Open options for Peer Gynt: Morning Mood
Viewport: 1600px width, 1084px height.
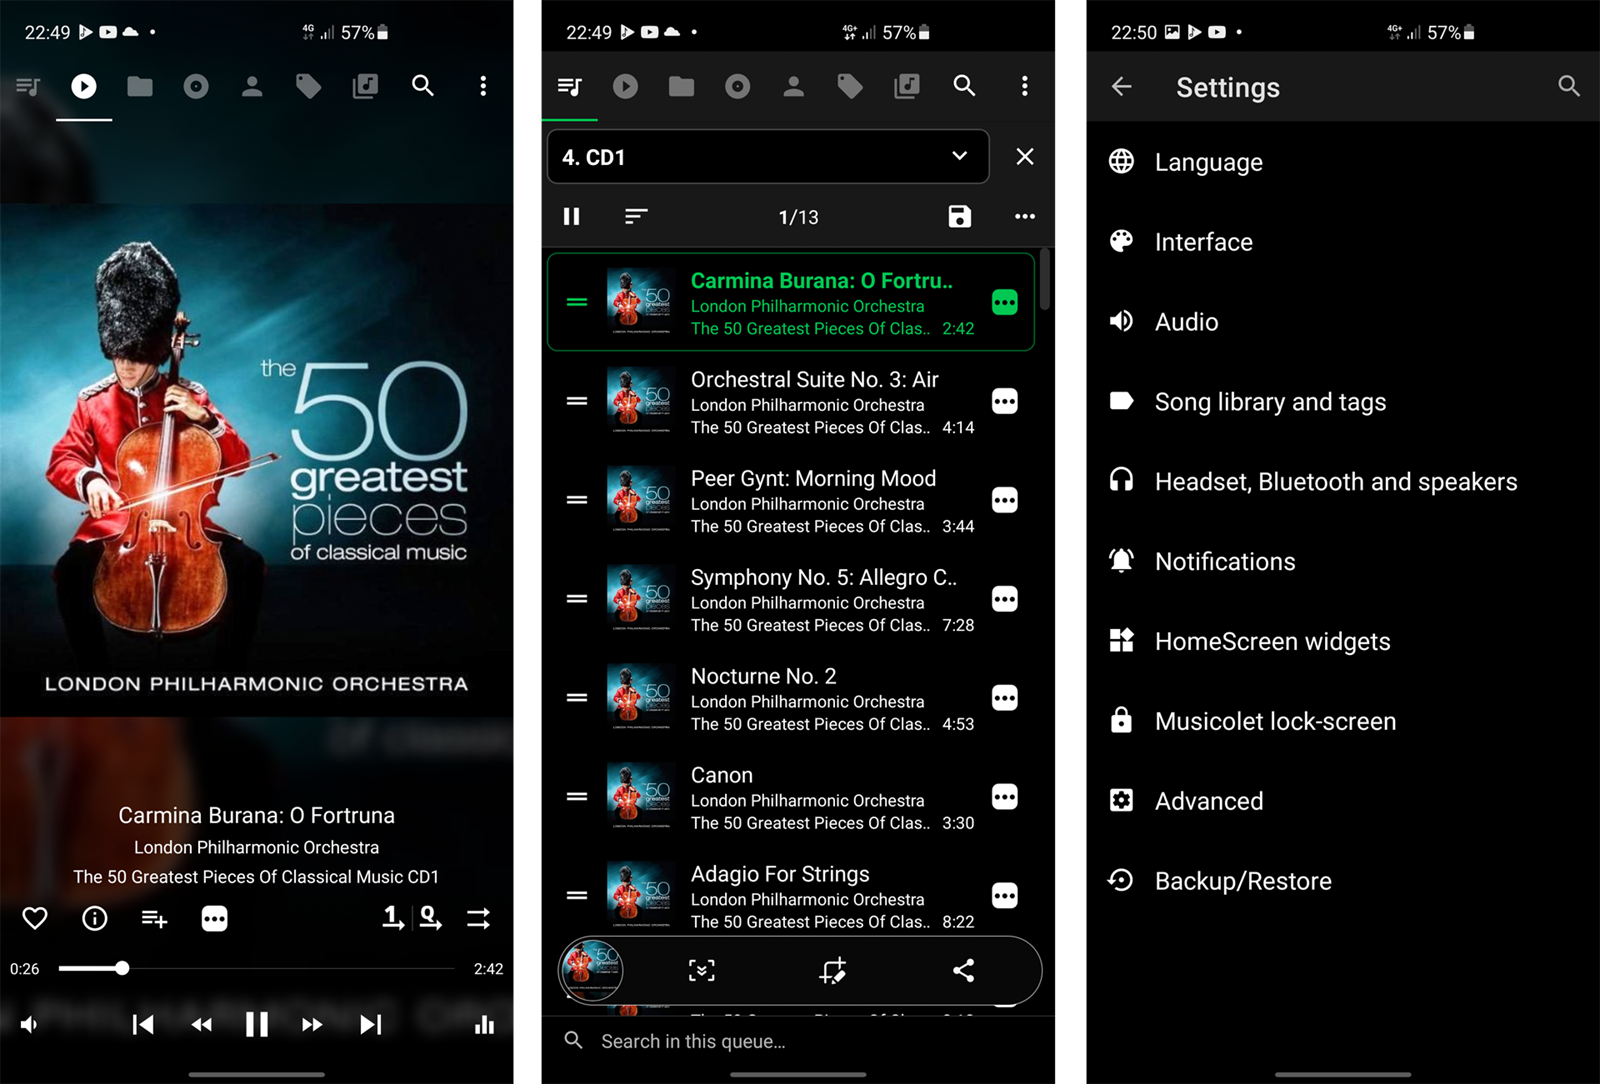point(1005,500)
